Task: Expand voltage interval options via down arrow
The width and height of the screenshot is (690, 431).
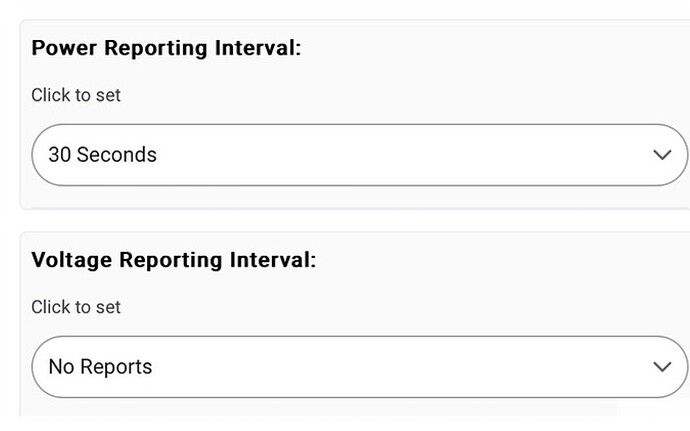Action: pyautogui.click(x=662, y=367)
